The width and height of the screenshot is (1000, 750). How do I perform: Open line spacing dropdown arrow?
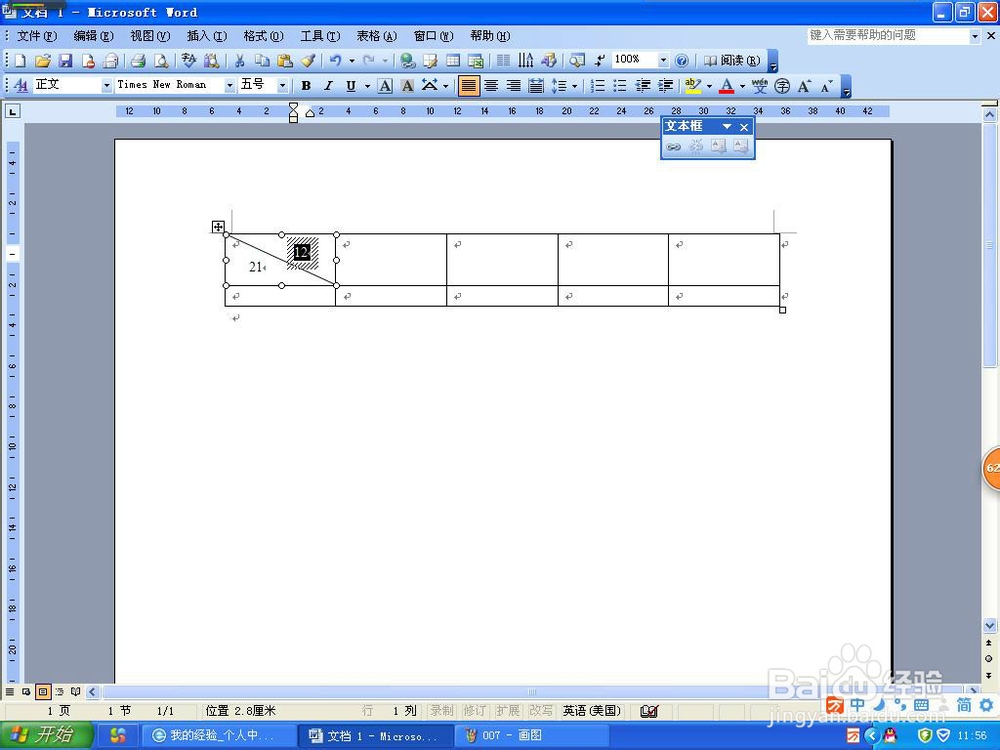[575, 85]
